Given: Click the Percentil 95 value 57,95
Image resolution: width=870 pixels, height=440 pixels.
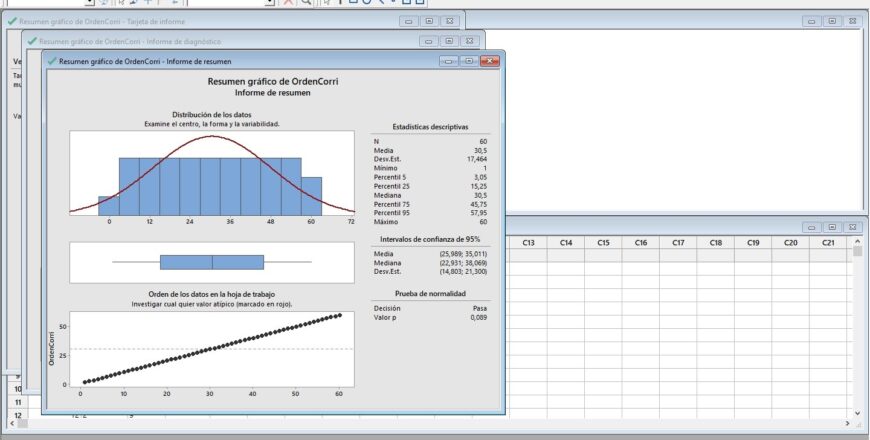Looking at the screenshot, I should [x=478, y=213].
